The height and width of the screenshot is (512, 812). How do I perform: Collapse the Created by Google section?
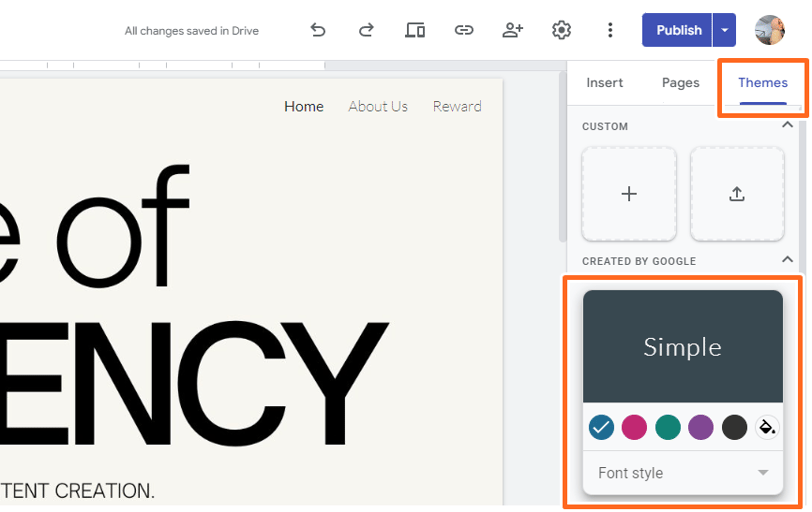pos(787,259)
